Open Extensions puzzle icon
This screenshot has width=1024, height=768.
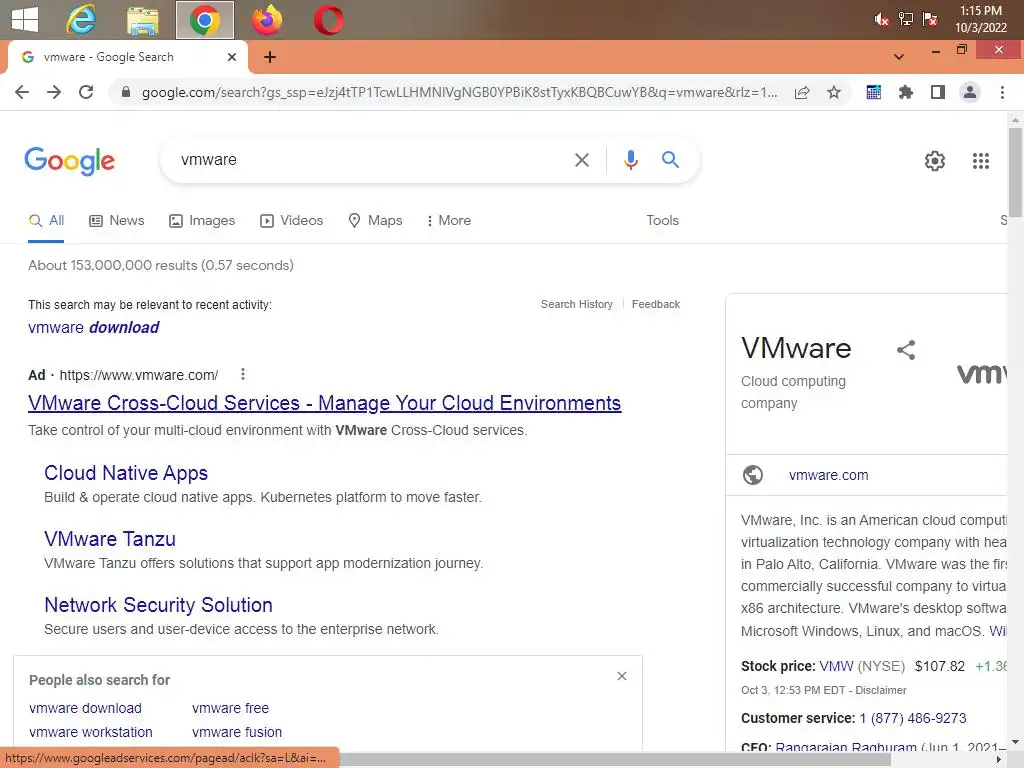click(x=906, y=92)
